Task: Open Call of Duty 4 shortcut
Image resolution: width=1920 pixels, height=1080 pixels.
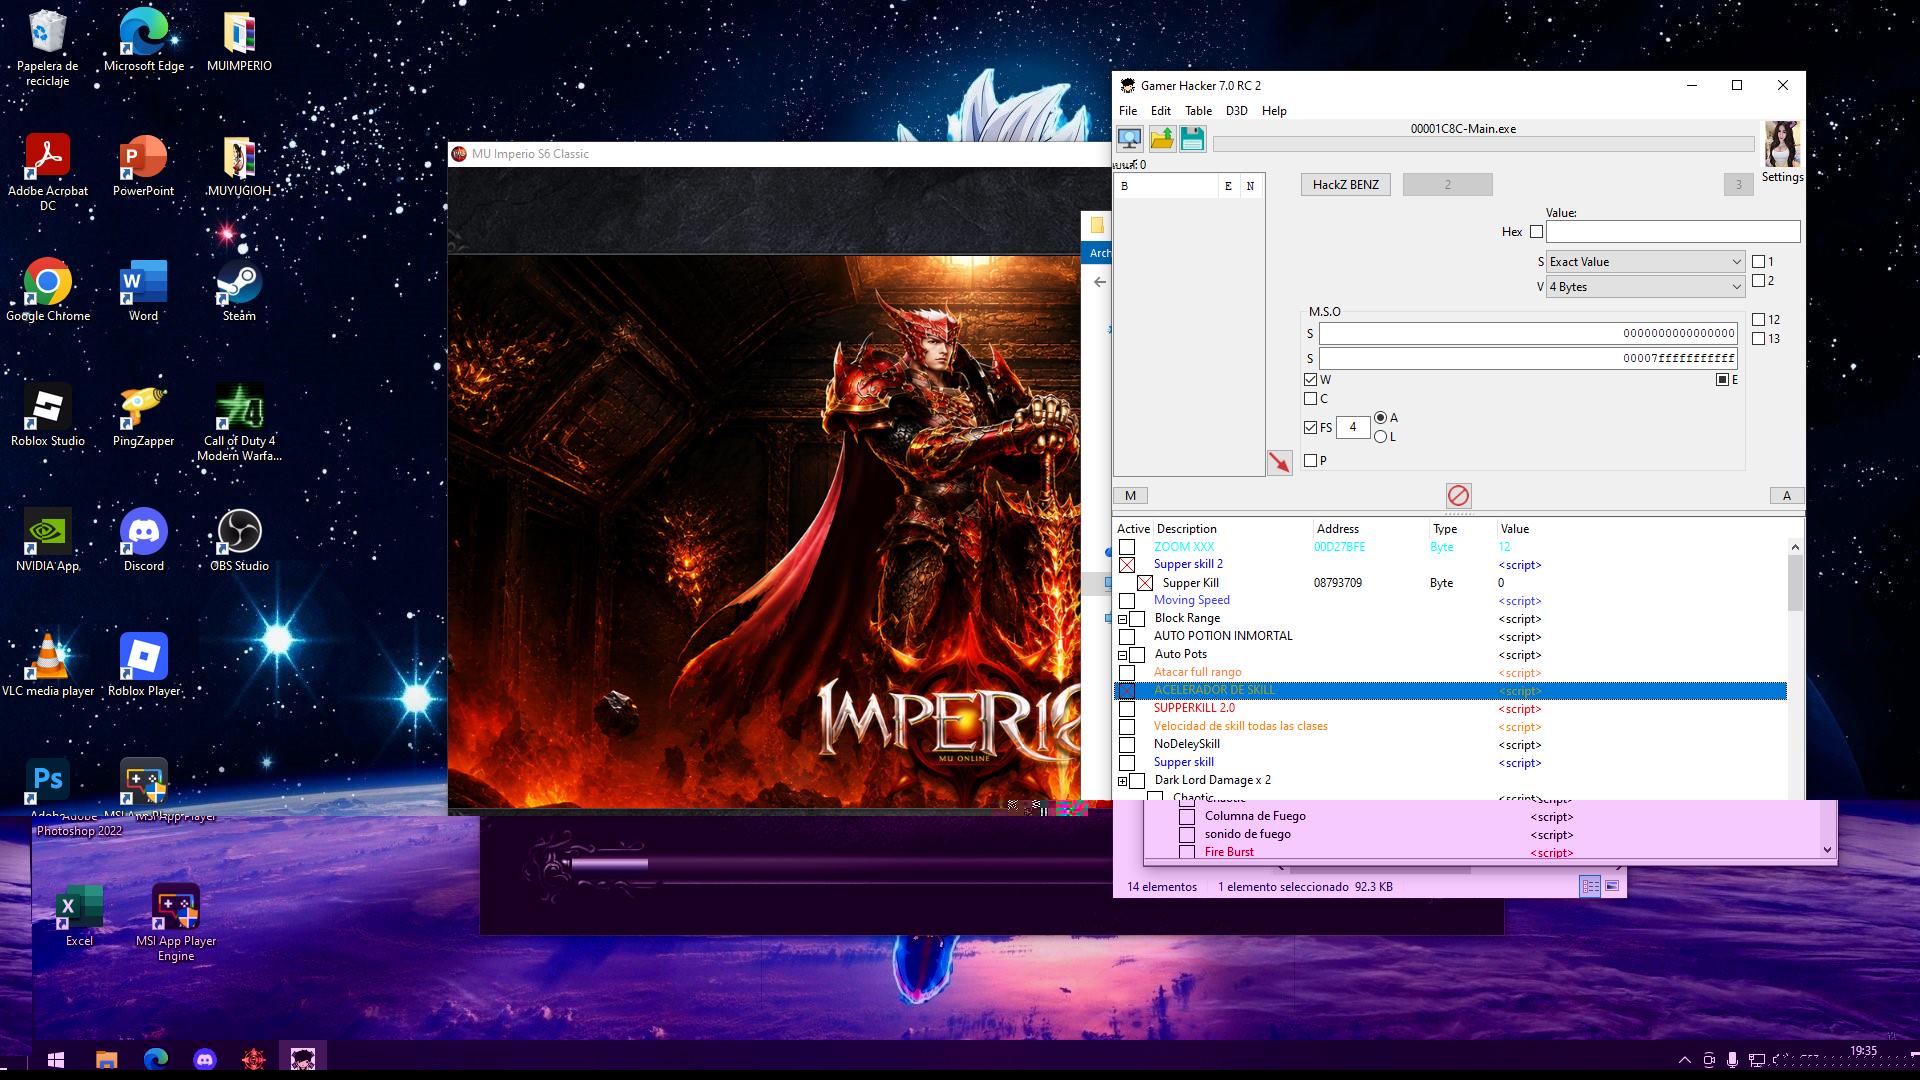Action: pyautogui.click(x=239, y=422)
